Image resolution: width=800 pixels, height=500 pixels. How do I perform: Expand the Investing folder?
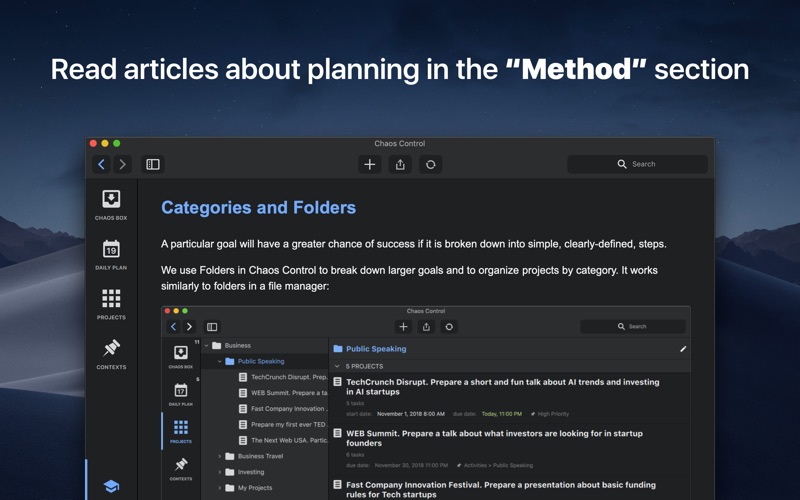[220, 472]
